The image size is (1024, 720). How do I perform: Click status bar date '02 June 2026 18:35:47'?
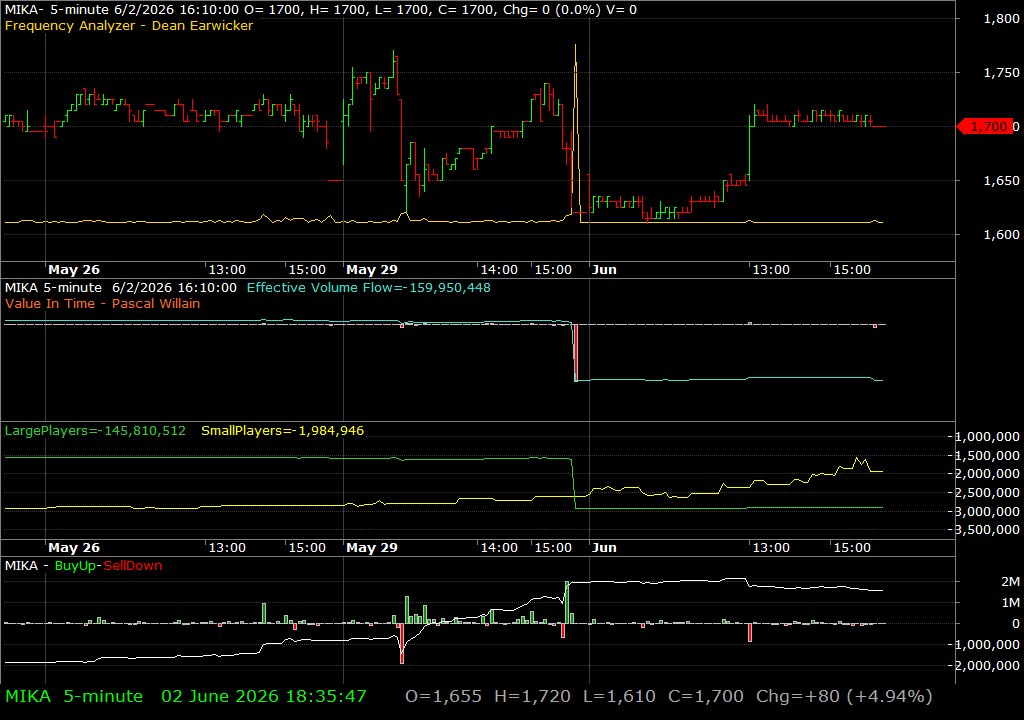(x=264, y=696)
